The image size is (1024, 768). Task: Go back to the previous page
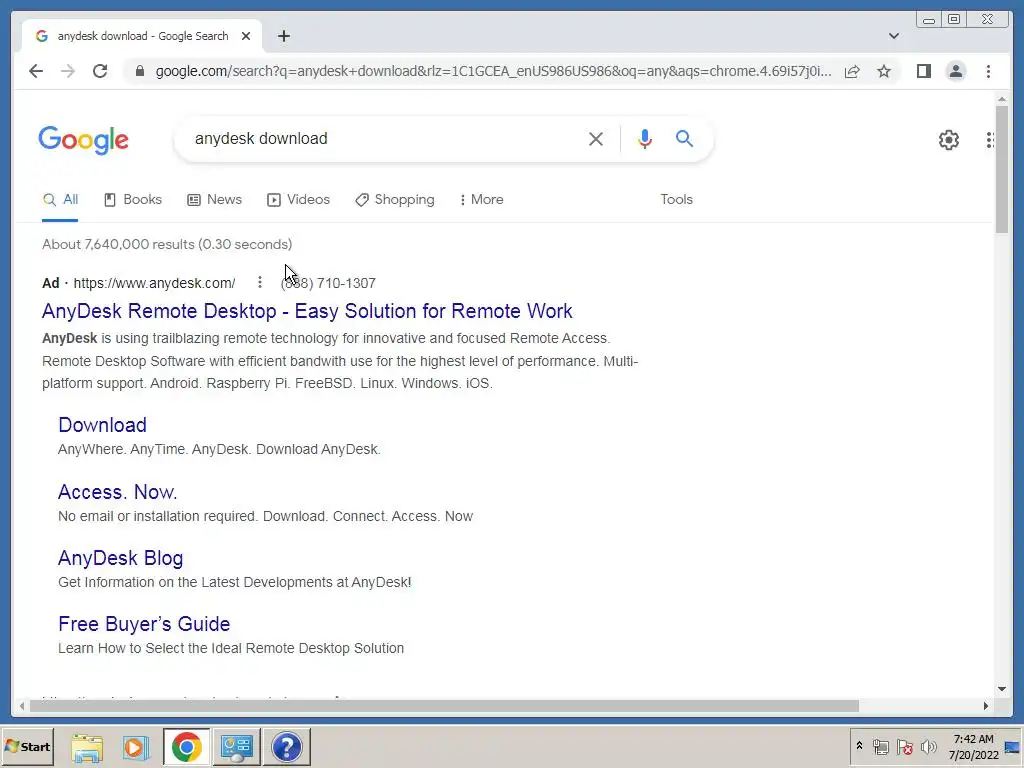click(36, 71)
